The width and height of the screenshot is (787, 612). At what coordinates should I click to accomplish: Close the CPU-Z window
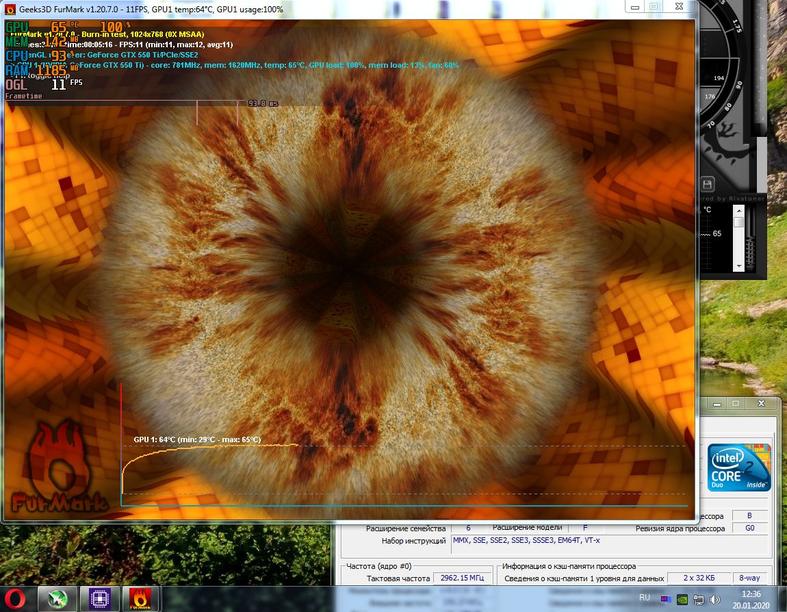[761, 404]
